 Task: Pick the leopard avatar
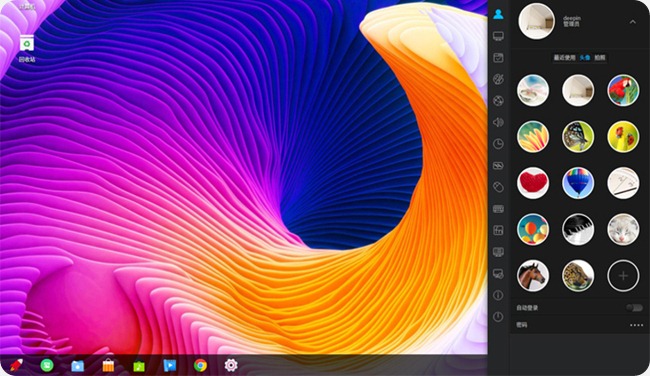(578, 276)
